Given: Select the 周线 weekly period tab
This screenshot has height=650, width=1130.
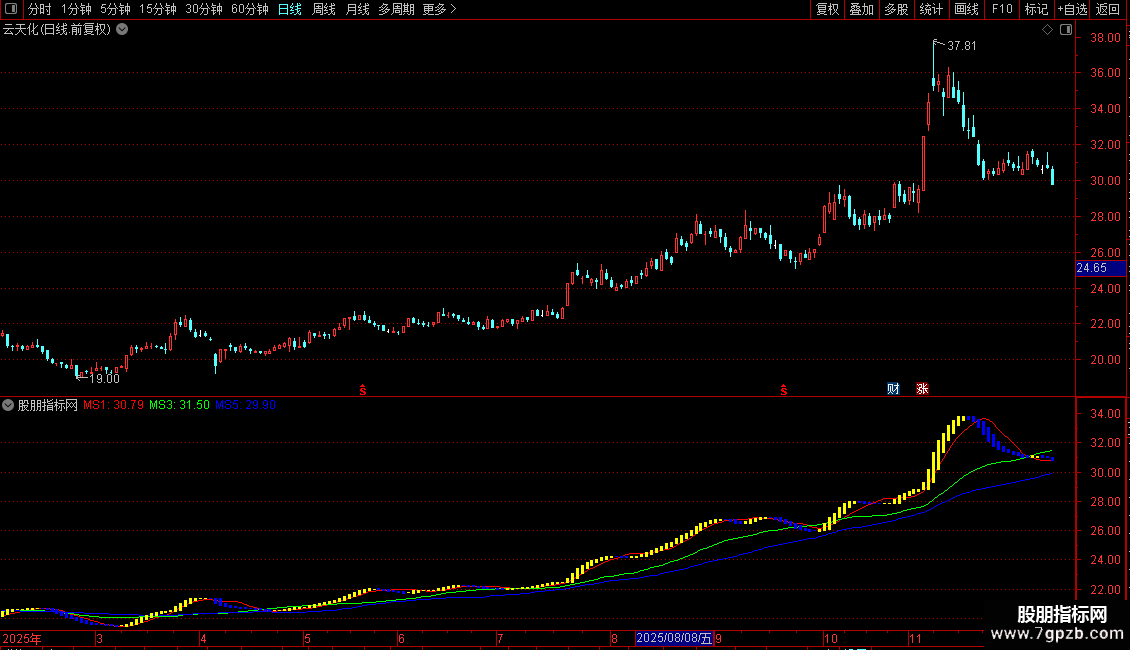Looking at the screenshot, I should pyautogui.click(x=324, y=9).
